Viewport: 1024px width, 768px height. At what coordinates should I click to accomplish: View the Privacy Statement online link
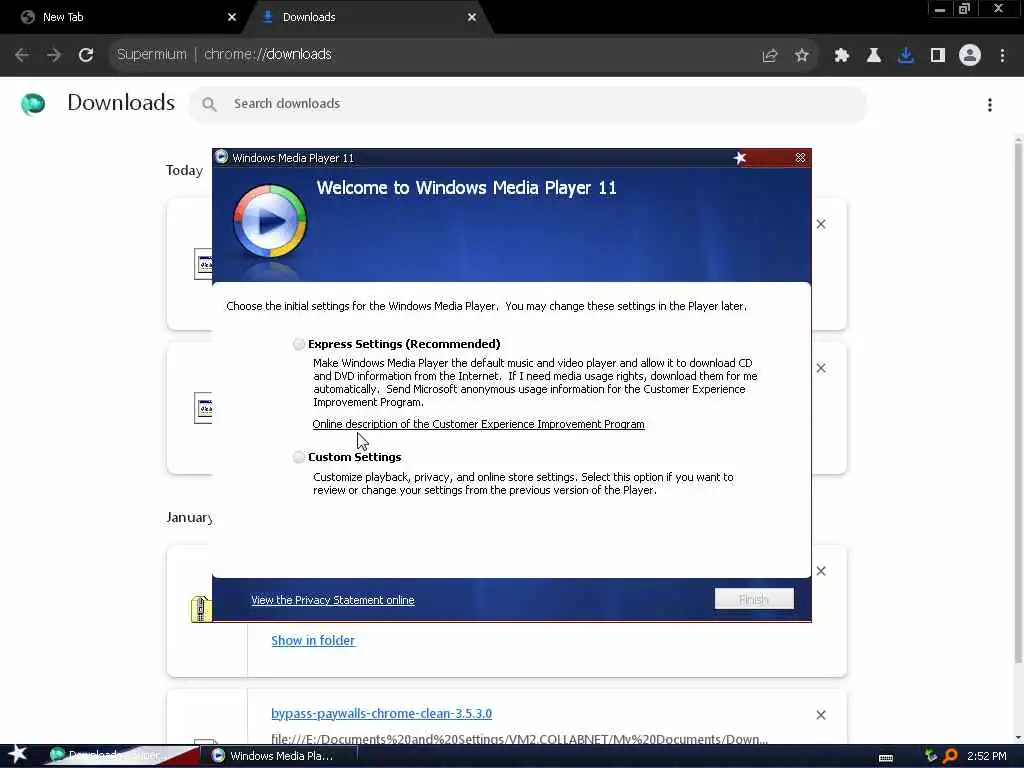332,600
